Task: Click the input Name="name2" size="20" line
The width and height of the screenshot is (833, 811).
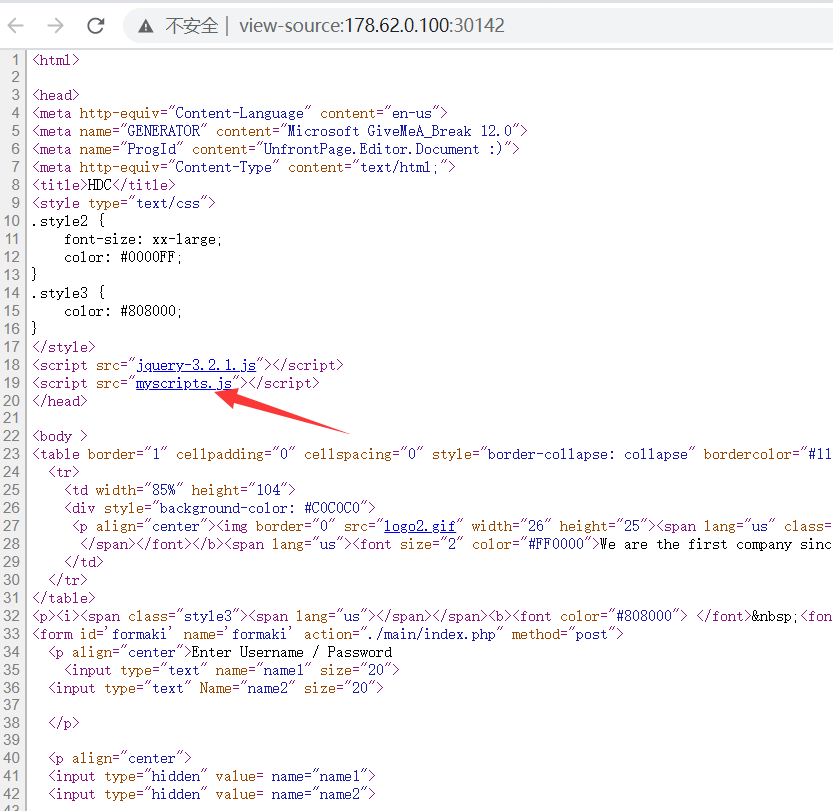Action: [x=216, y=688]
